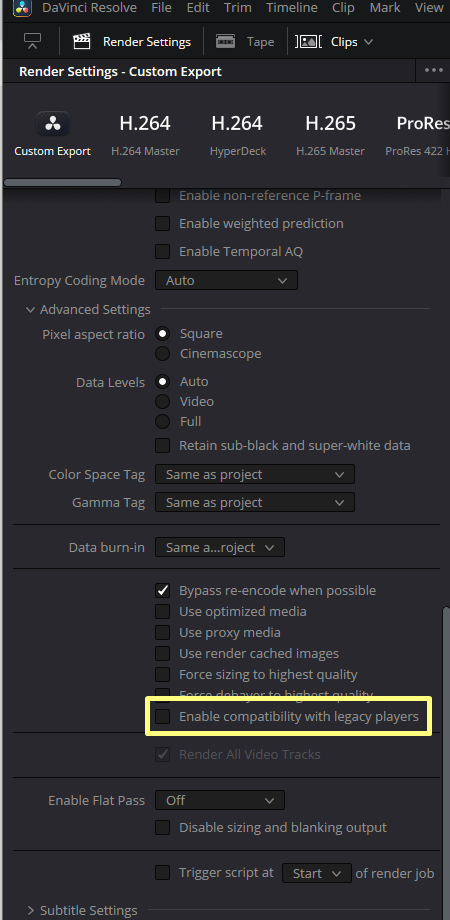Click the monitor output icon in toolbar
This screenshot has height=920, width=450.
[x=32, y=42]
